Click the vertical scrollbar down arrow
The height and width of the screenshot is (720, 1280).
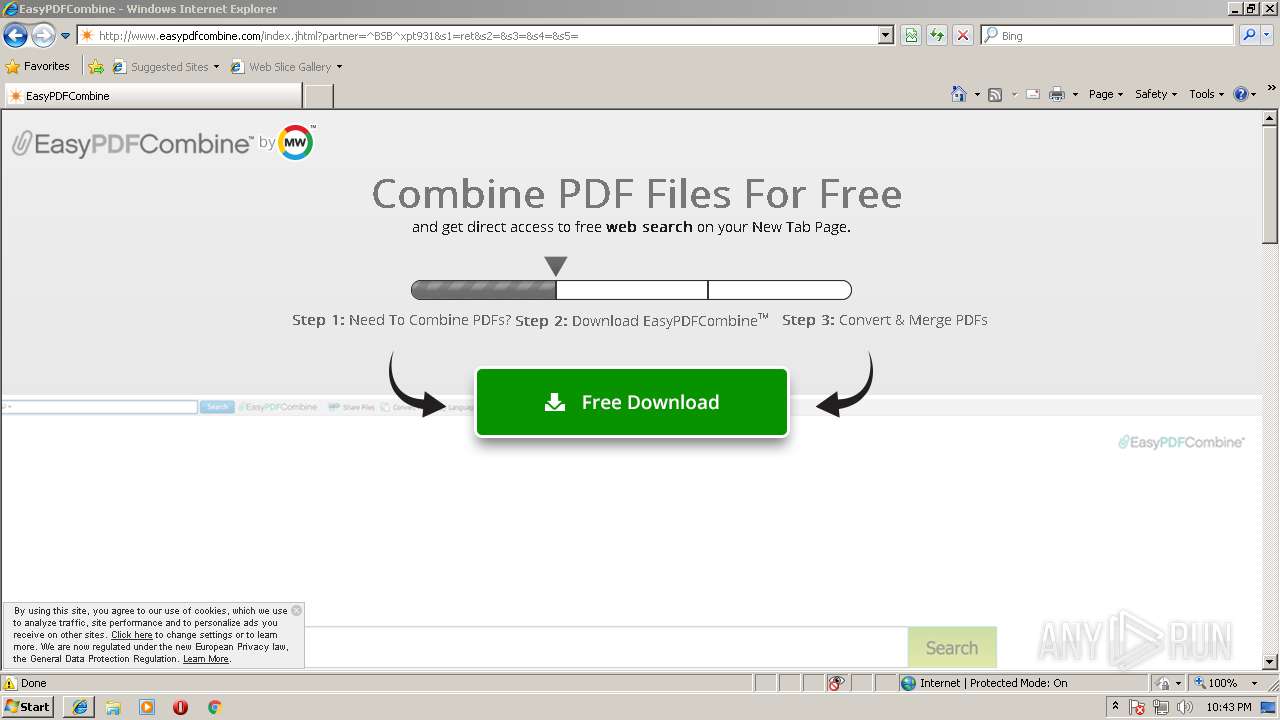(x=1270, y=662)
